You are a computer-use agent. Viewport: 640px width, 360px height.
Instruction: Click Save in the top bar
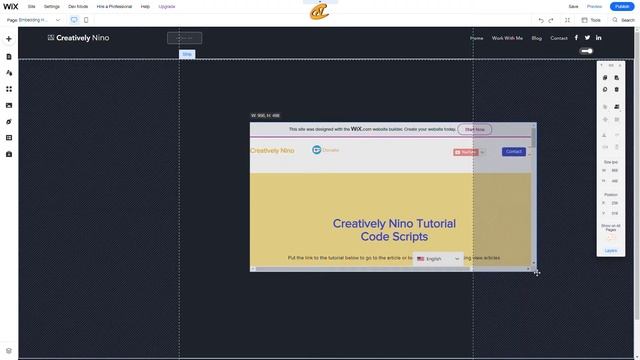[573, 7]
